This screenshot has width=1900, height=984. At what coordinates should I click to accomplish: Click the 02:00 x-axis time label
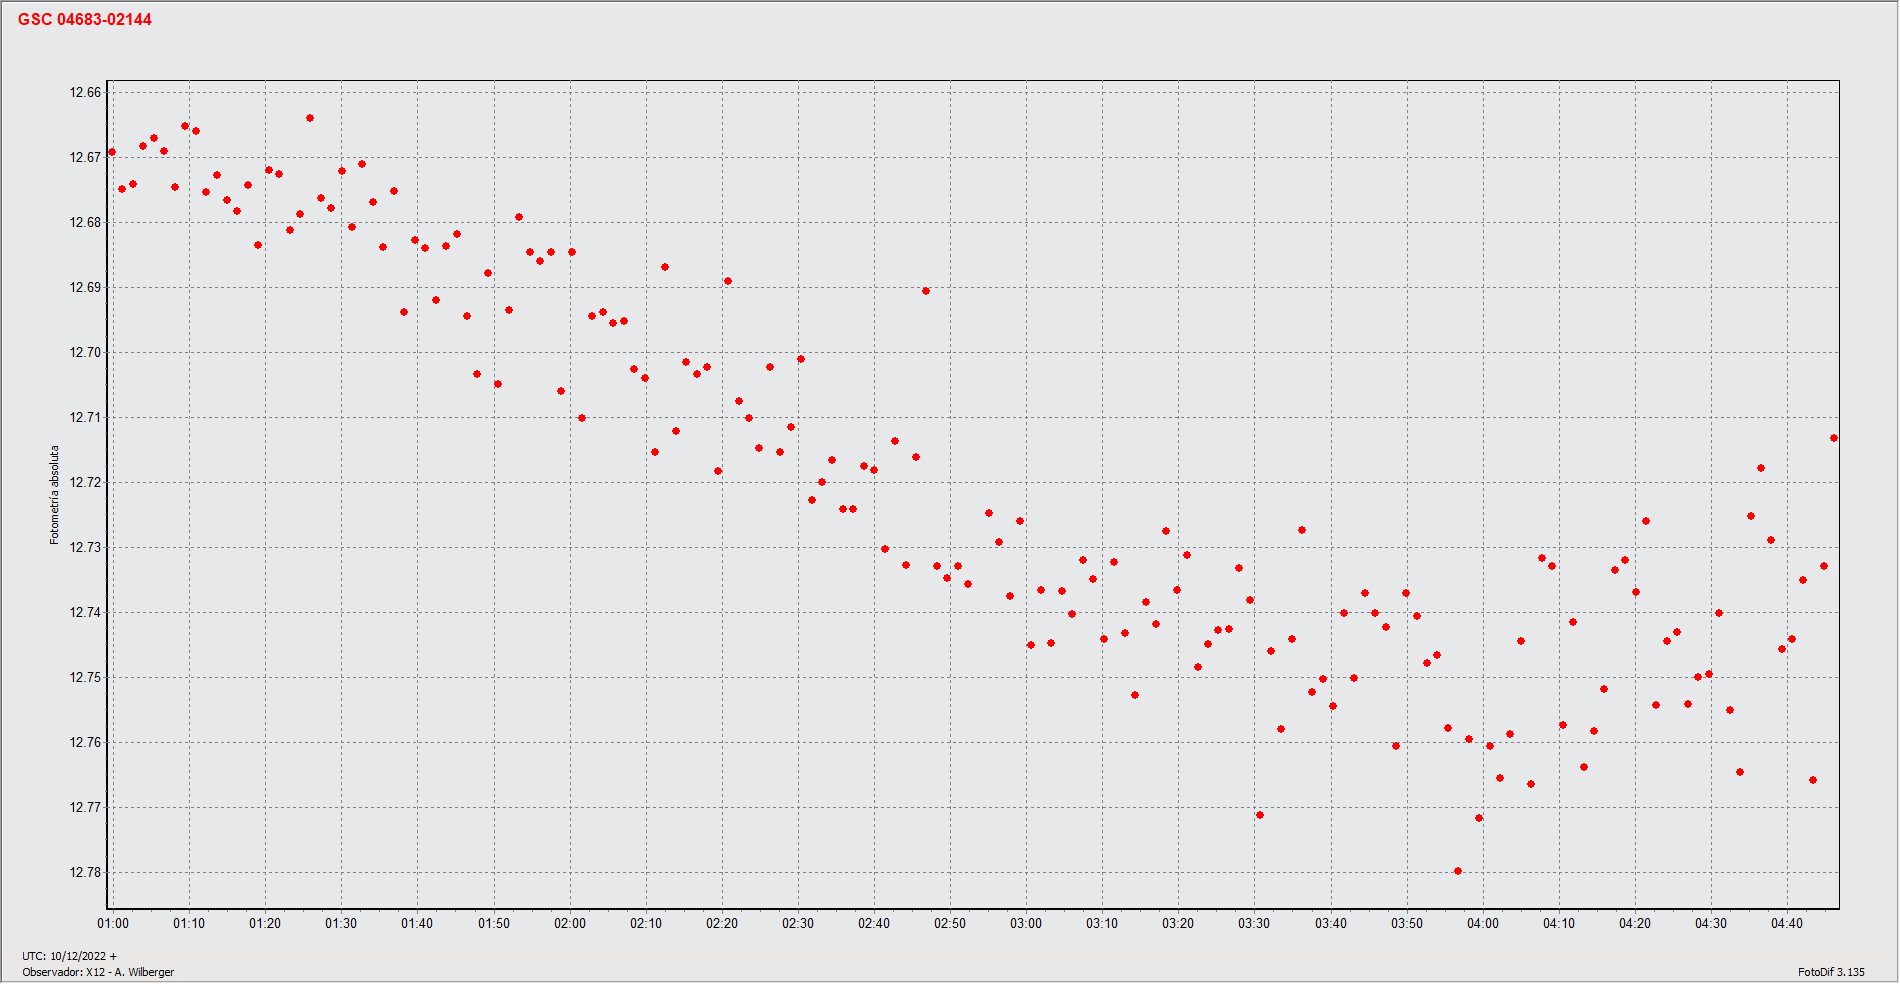tap(570, 923)
